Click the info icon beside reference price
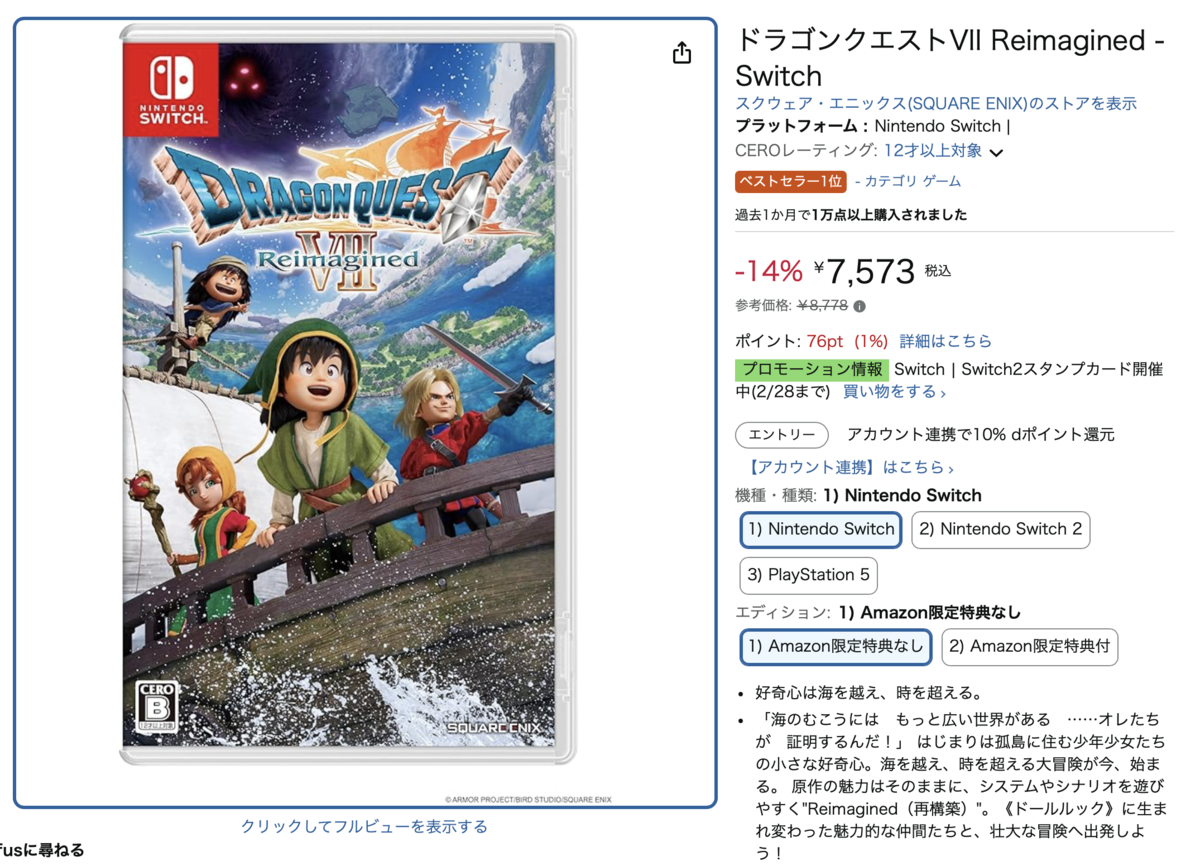 pyautogui.click(x=860, y=306)
